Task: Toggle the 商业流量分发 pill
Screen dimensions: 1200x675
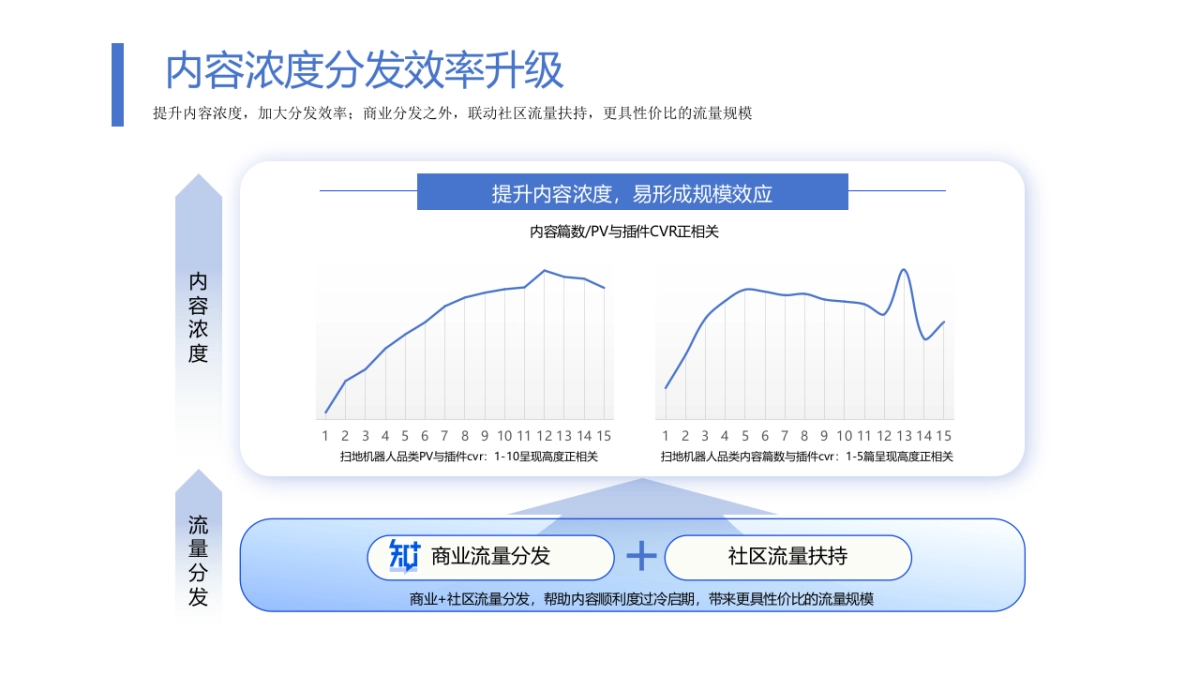Action: (490, 557)
